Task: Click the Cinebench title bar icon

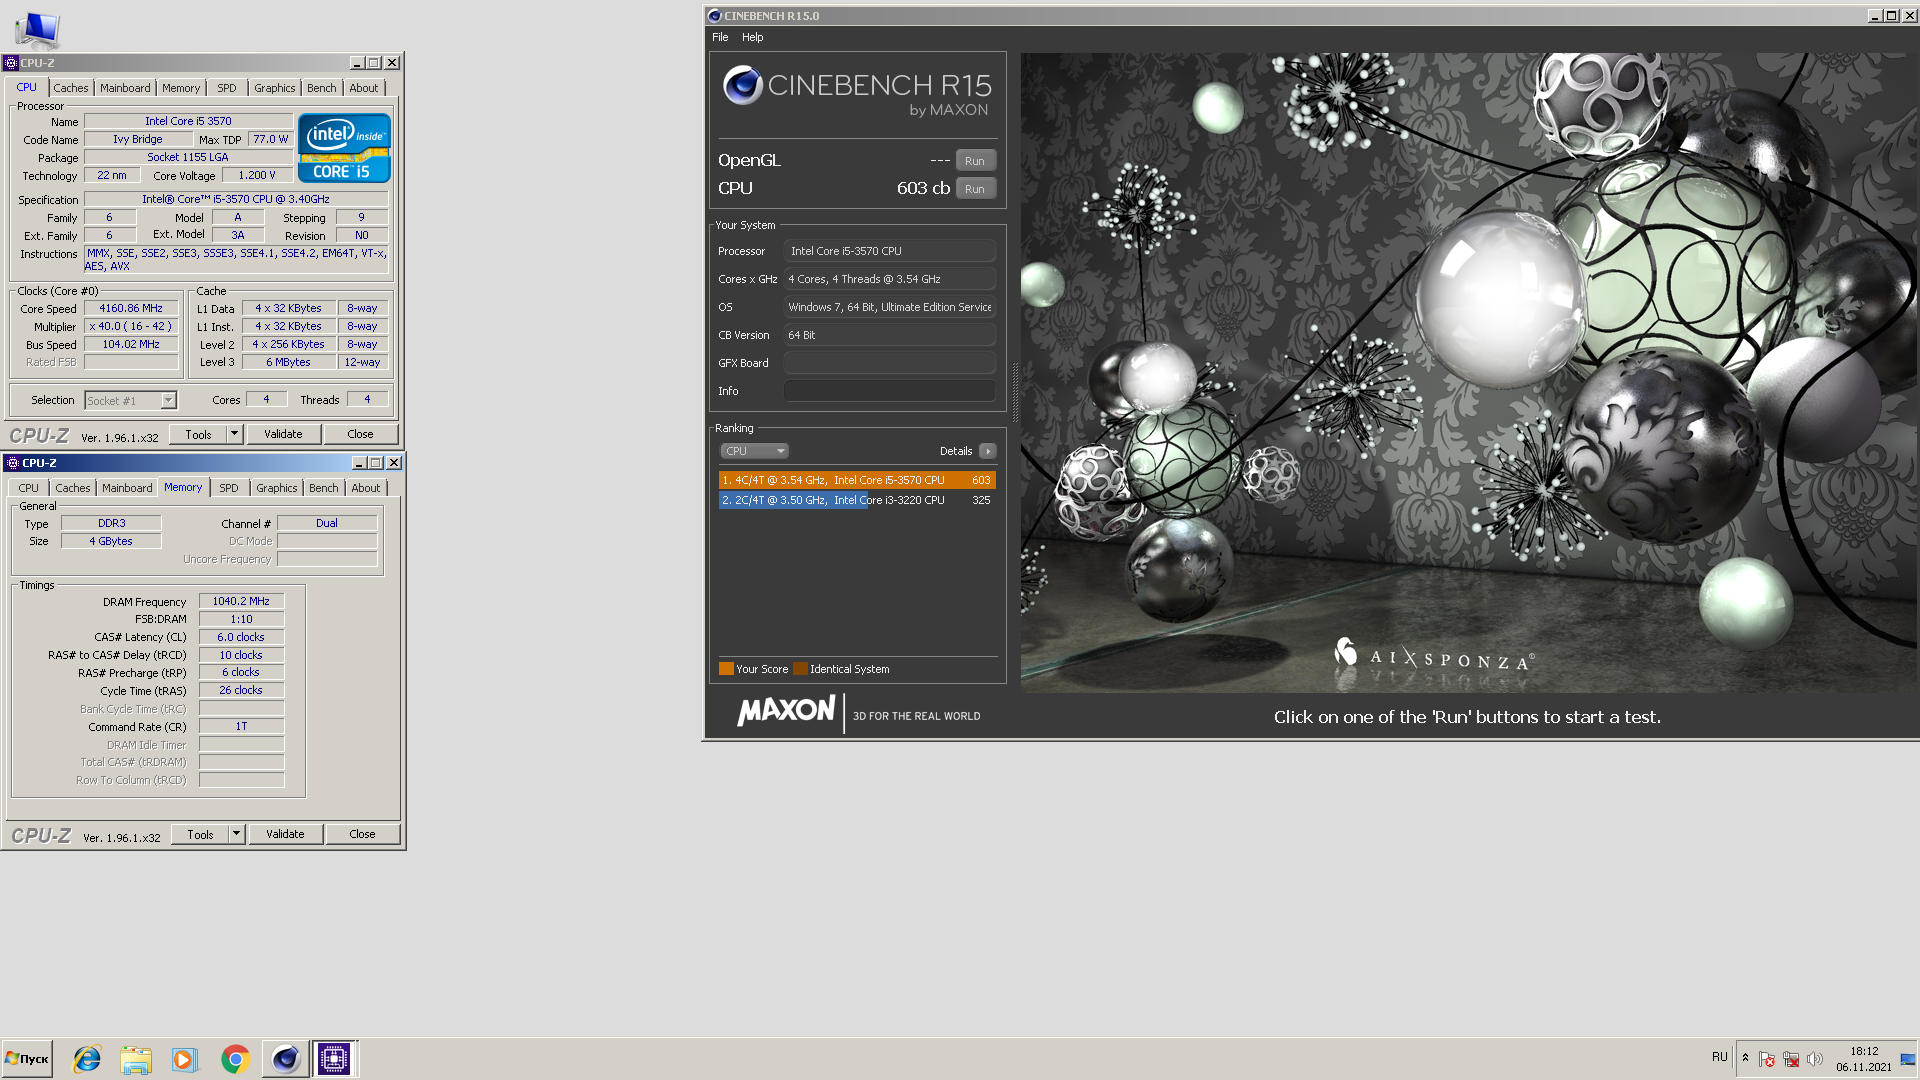Action: coord(714,16)
